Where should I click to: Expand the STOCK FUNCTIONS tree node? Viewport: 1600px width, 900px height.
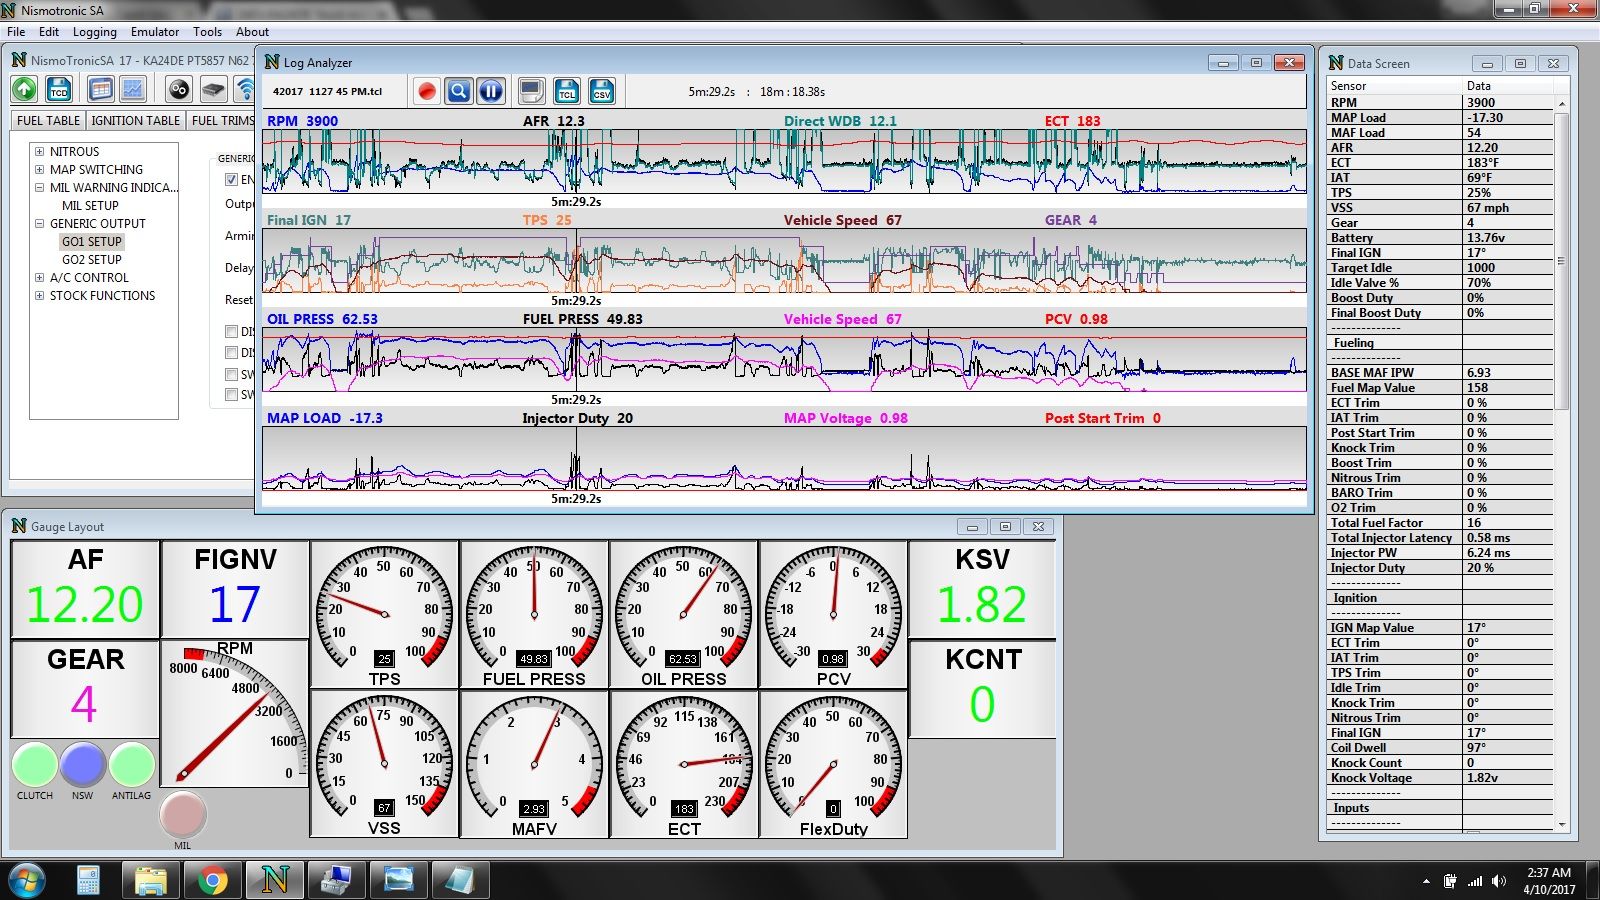point(40,296)
